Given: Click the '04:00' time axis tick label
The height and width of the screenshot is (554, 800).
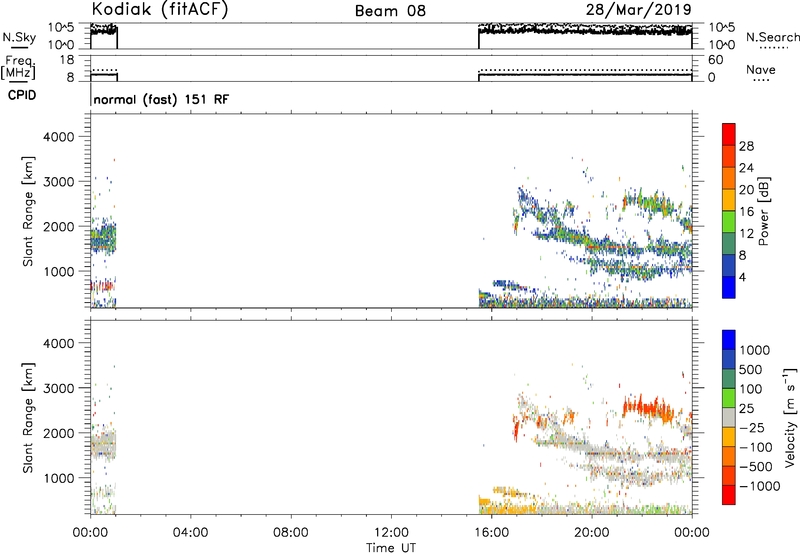Looking at the screenshot, I should [x=191, y=533].
